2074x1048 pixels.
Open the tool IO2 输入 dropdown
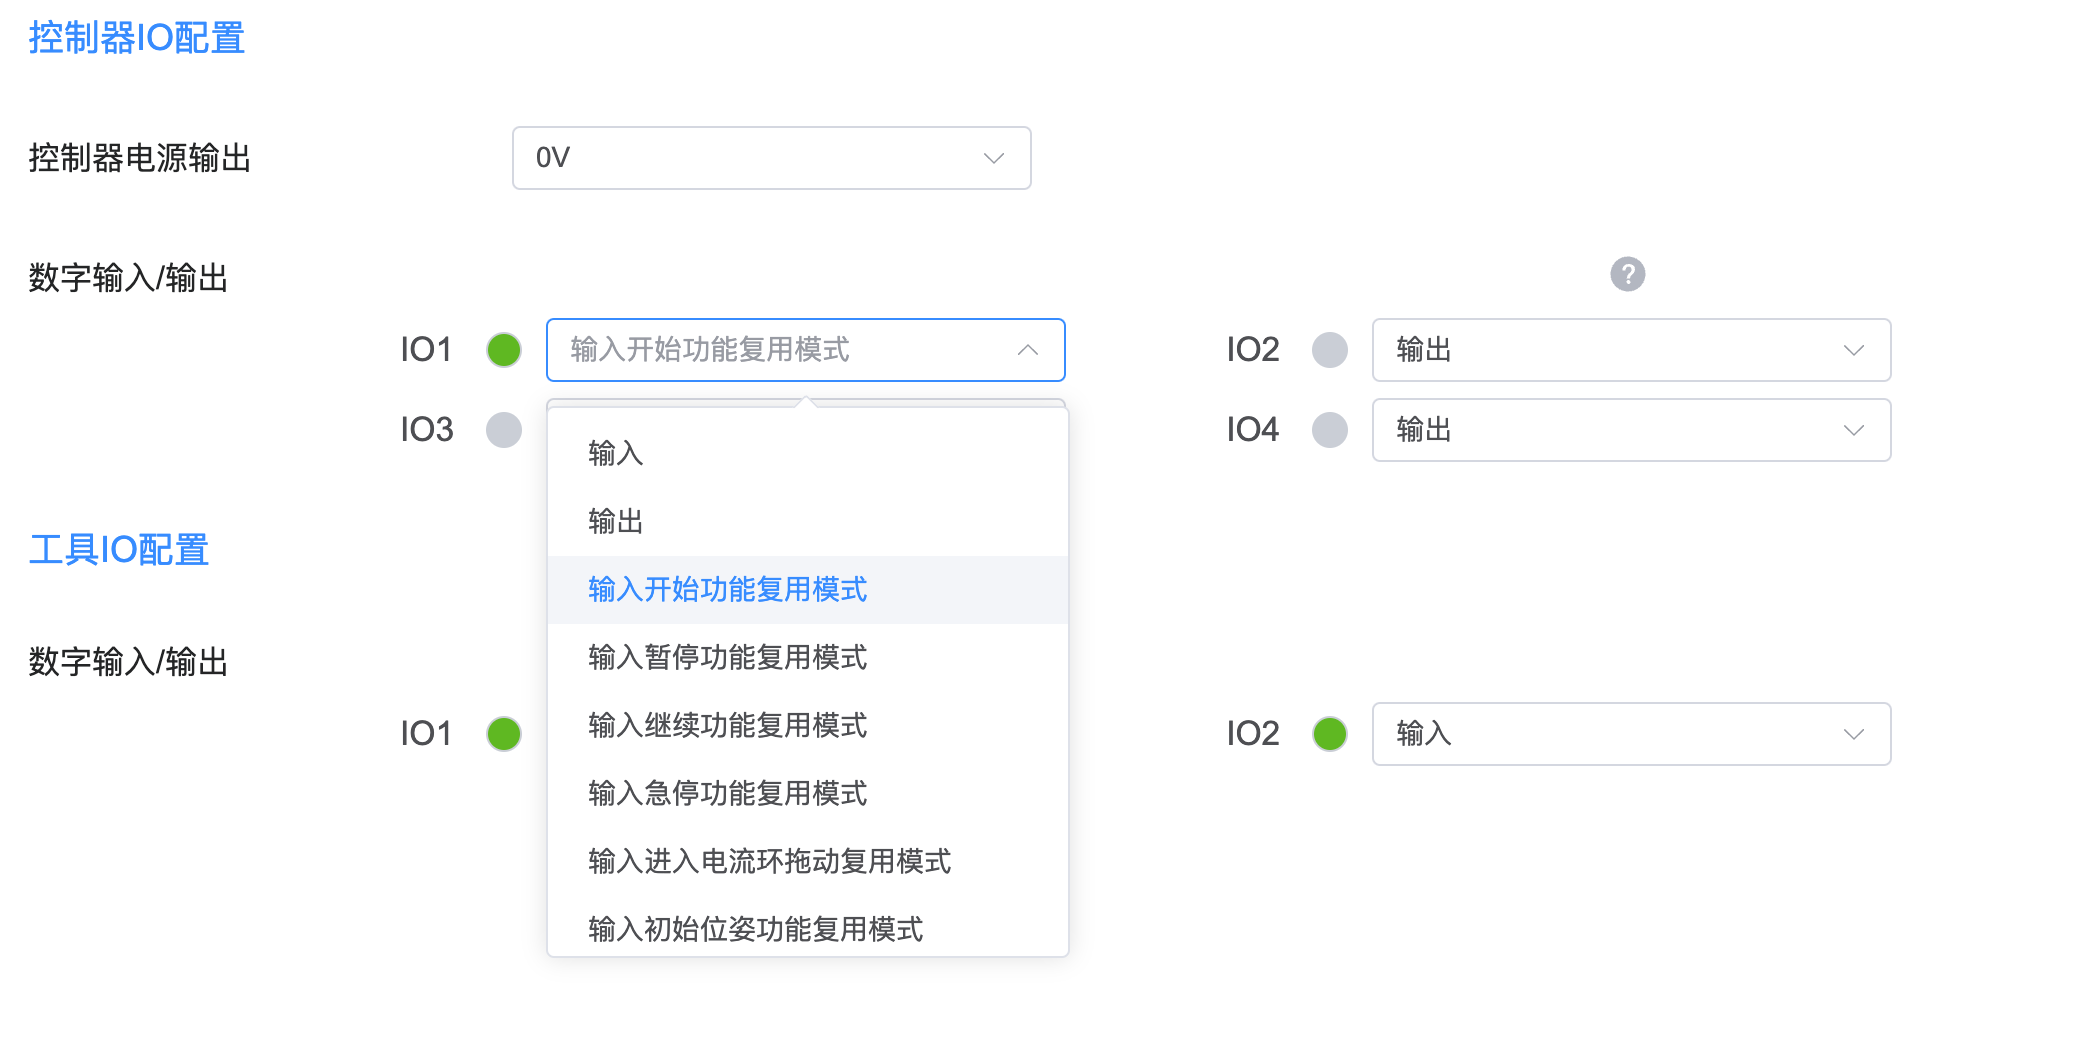1631,734
